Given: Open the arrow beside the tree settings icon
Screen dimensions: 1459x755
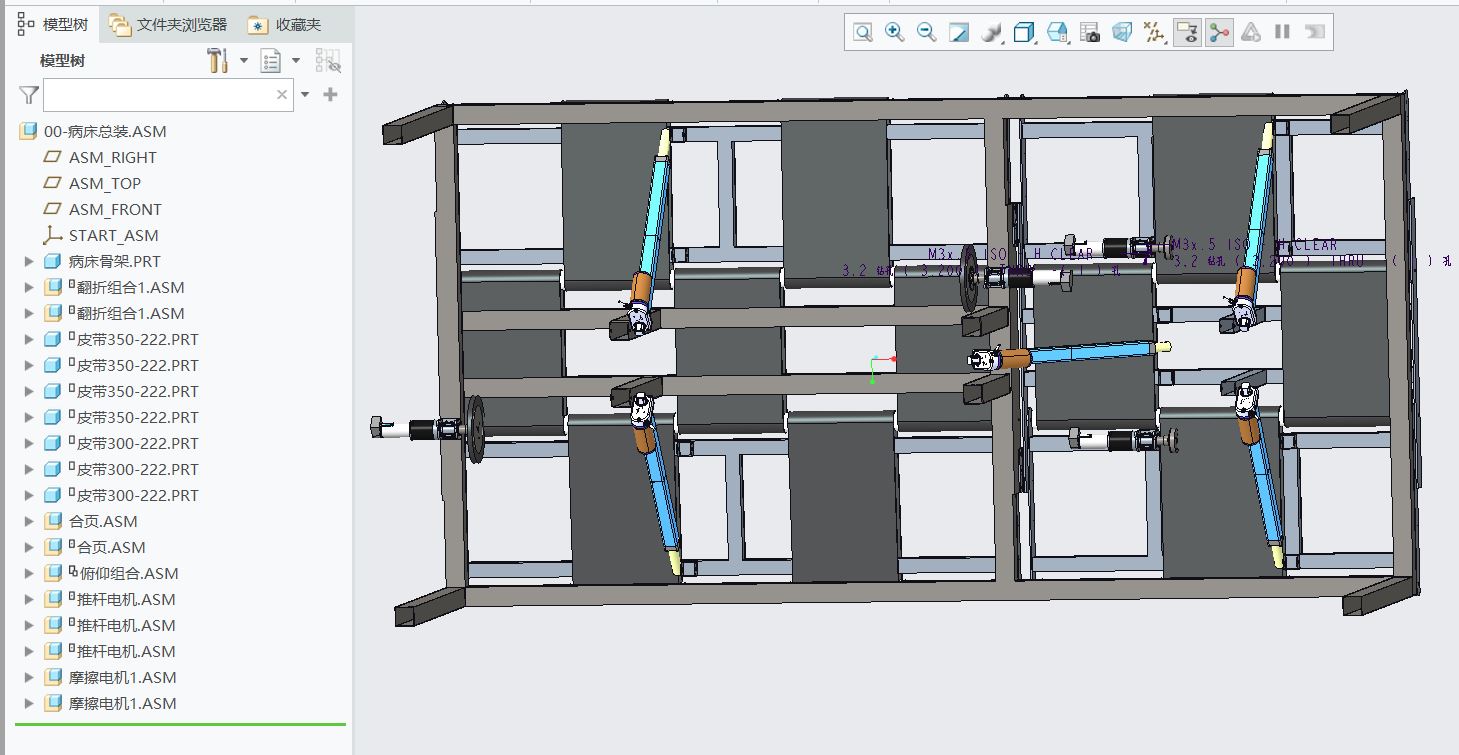Looking at the screenshot, I should coord(243,61).
